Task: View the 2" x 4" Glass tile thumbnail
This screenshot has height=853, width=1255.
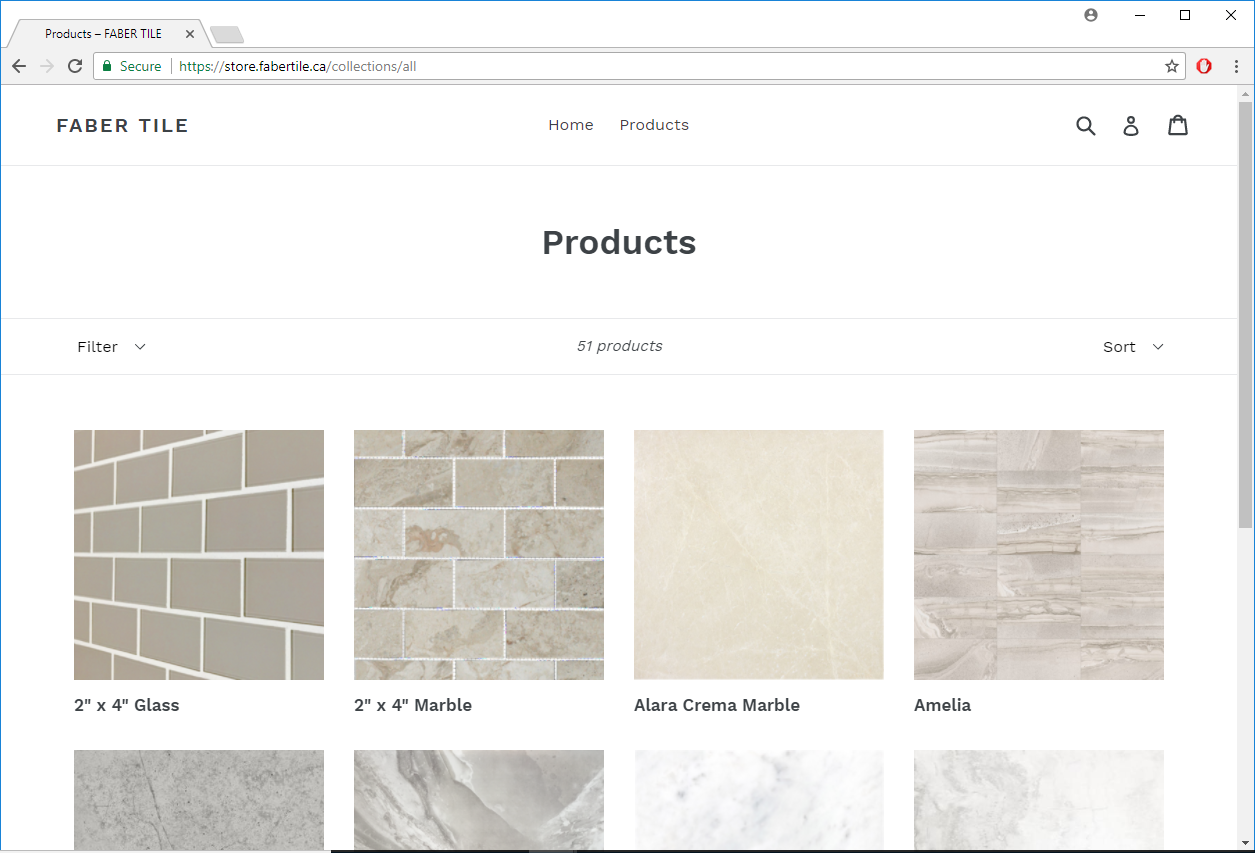Action: [199, 555]
